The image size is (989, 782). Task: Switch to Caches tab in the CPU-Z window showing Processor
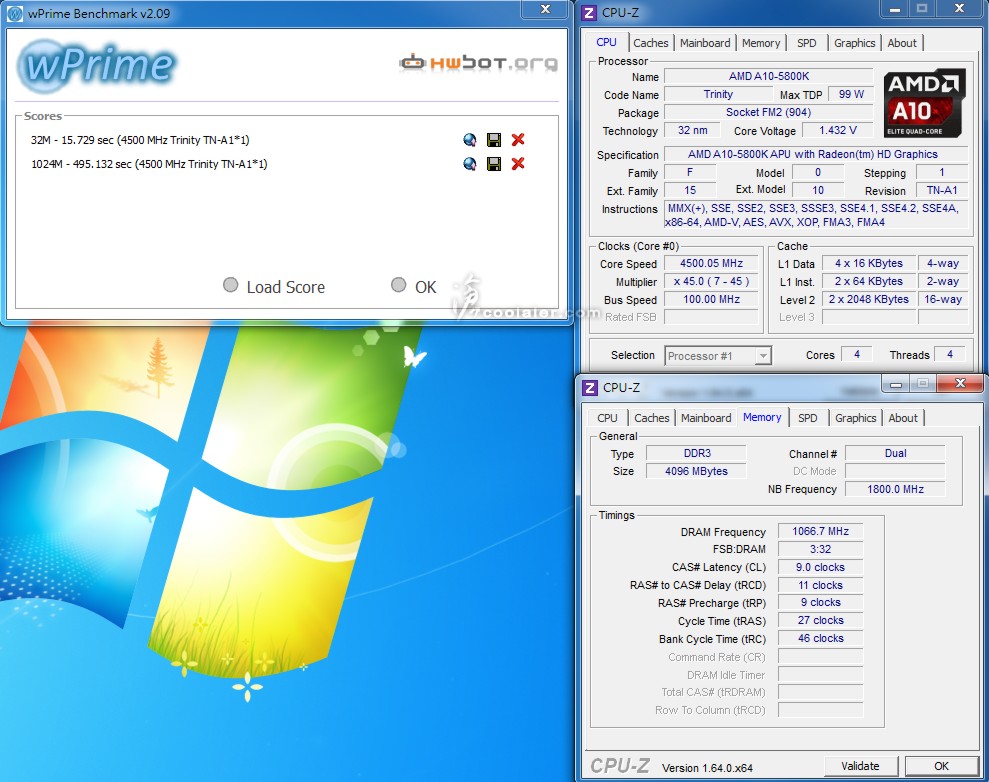(650, 43)
